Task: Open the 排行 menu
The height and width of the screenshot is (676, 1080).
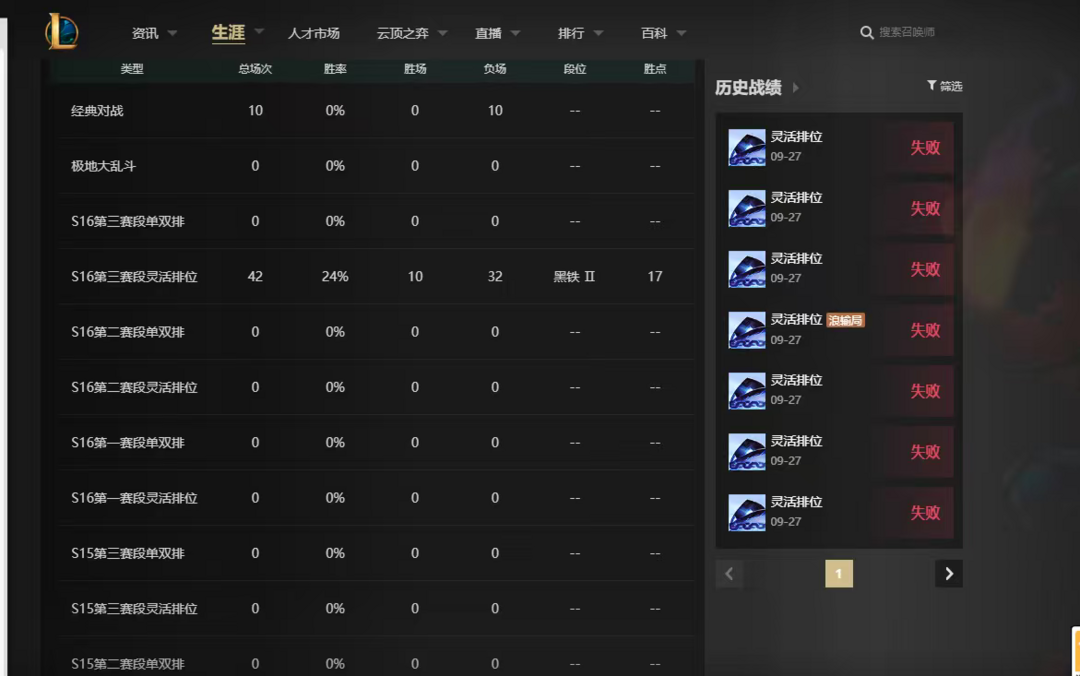Action: coord(571,33)
